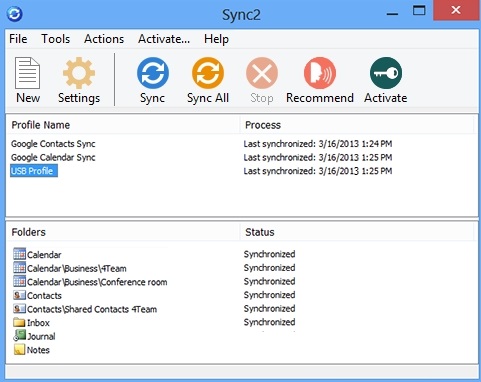Click the Conference room calendar icon
The image size is (481, 382).
[x=19, y=281]
